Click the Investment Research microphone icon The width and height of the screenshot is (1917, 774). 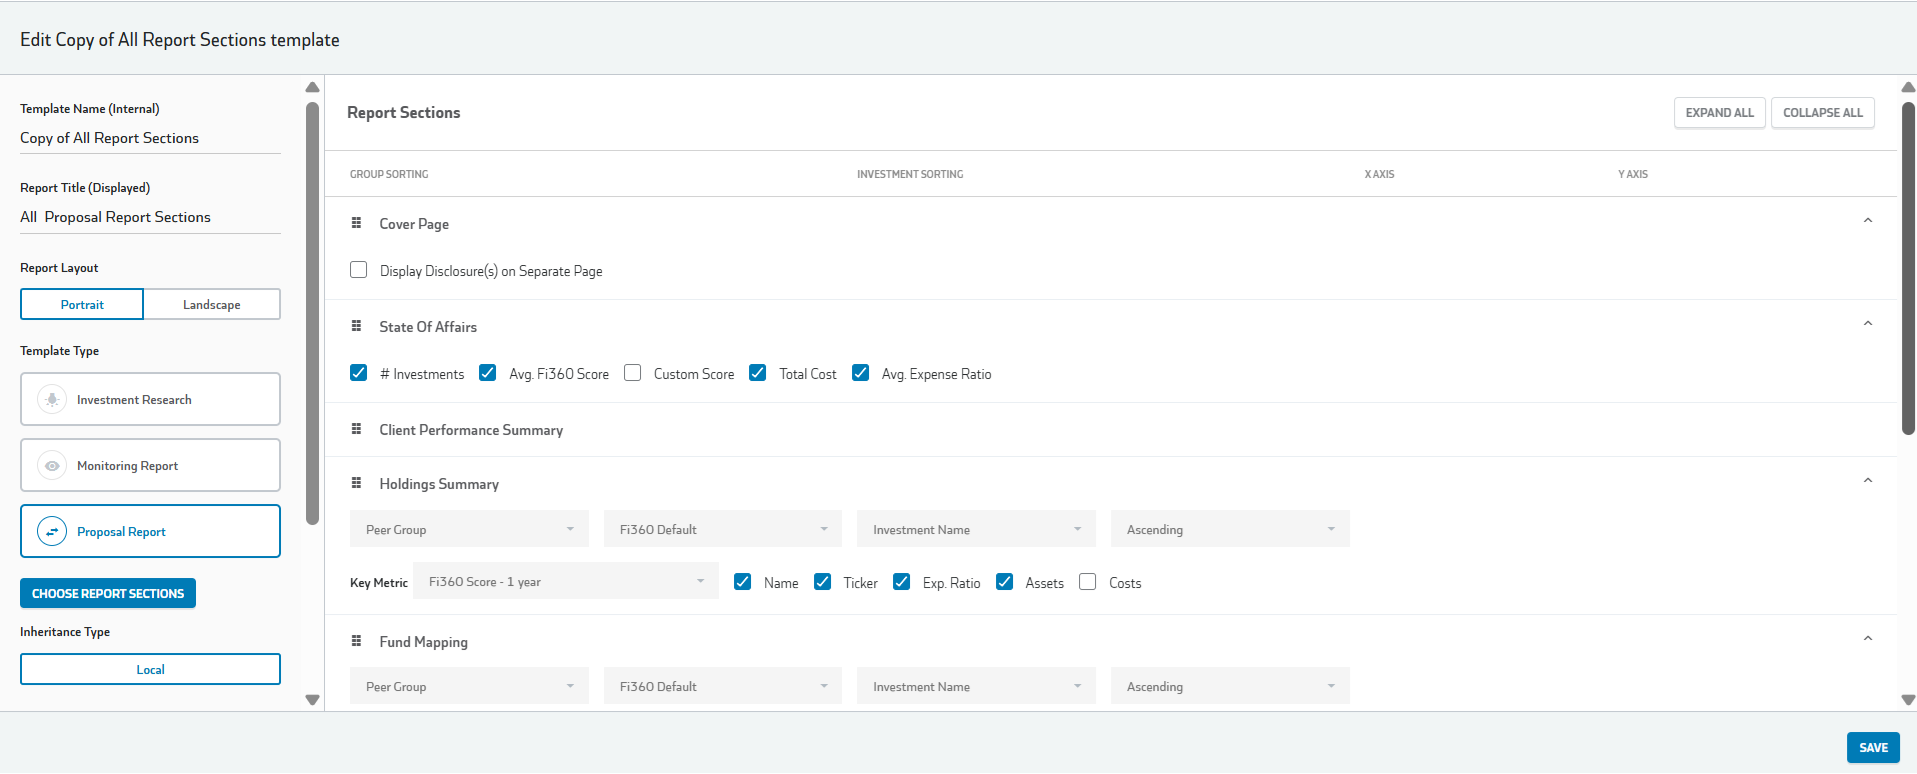[x=52, y=399]
